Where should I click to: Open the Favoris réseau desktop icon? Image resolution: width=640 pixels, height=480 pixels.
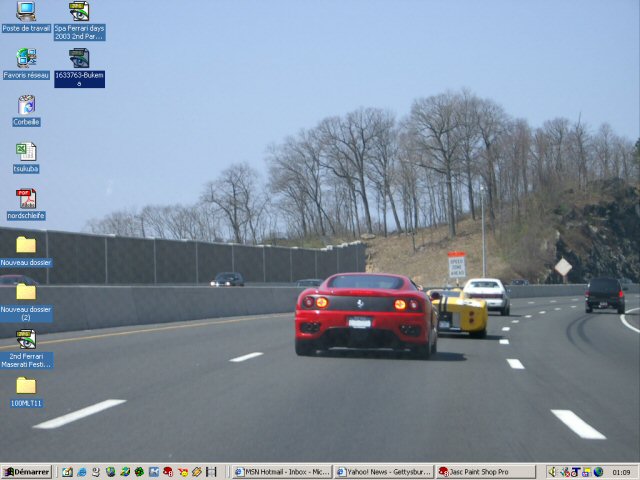click(x=26, y=64)
